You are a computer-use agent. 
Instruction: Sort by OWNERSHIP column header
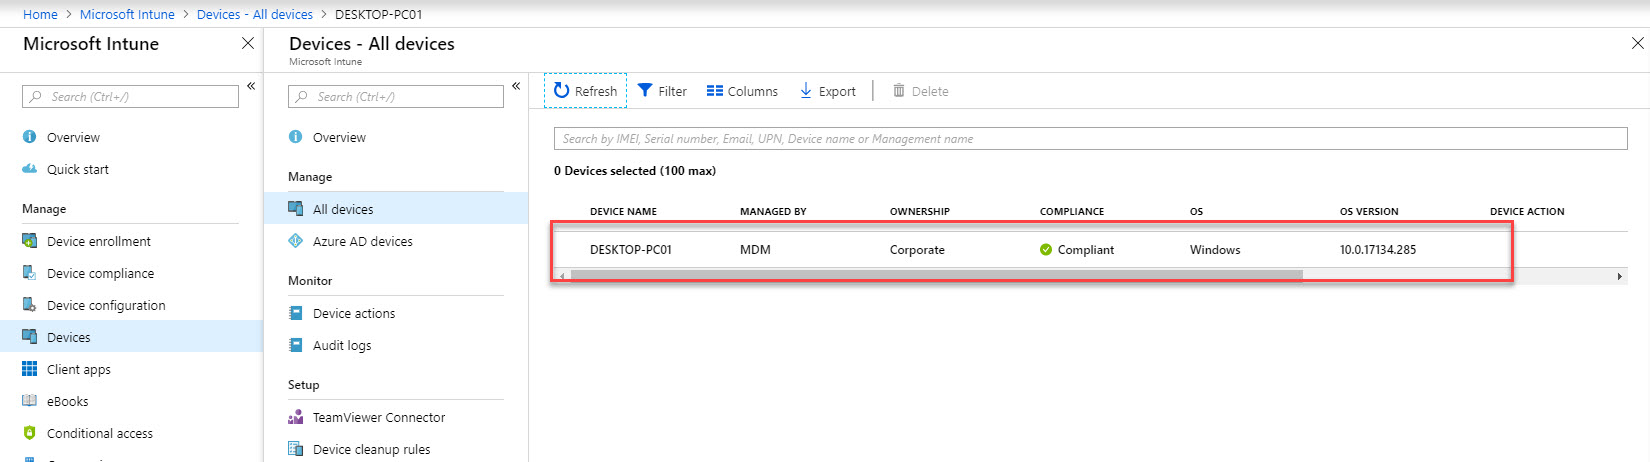(x=920, y=211)
